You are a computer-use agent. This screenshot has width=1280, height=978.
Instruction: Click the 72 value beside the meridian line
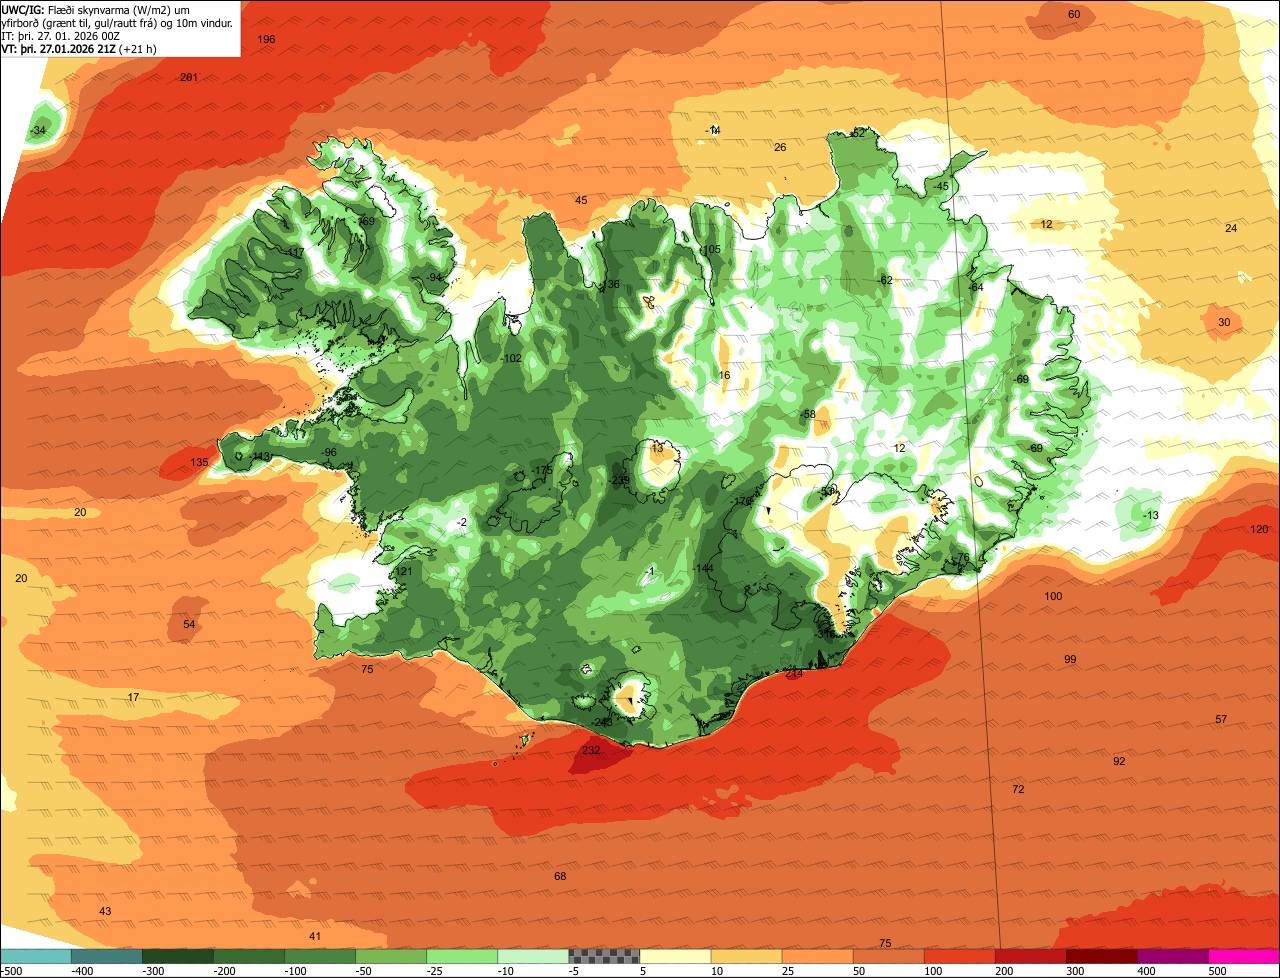tap(1018, 789)
